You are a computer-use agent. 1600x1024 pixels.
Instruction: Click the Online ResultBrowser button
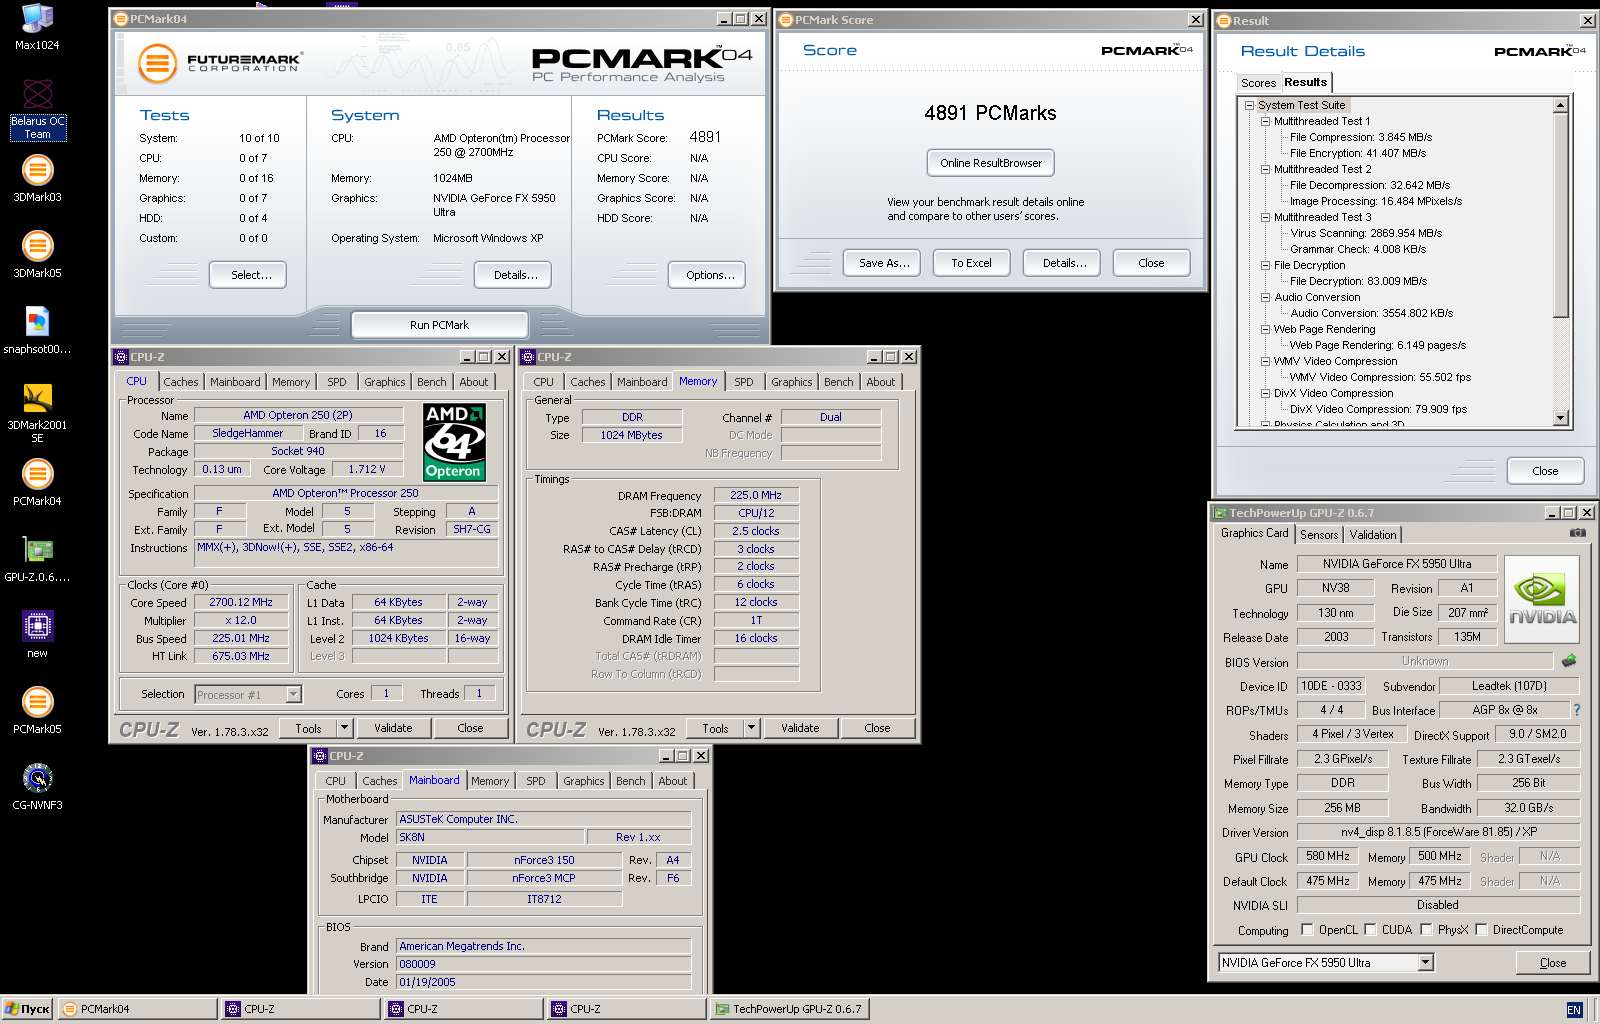pyautogui.click(x=990, y=163)
